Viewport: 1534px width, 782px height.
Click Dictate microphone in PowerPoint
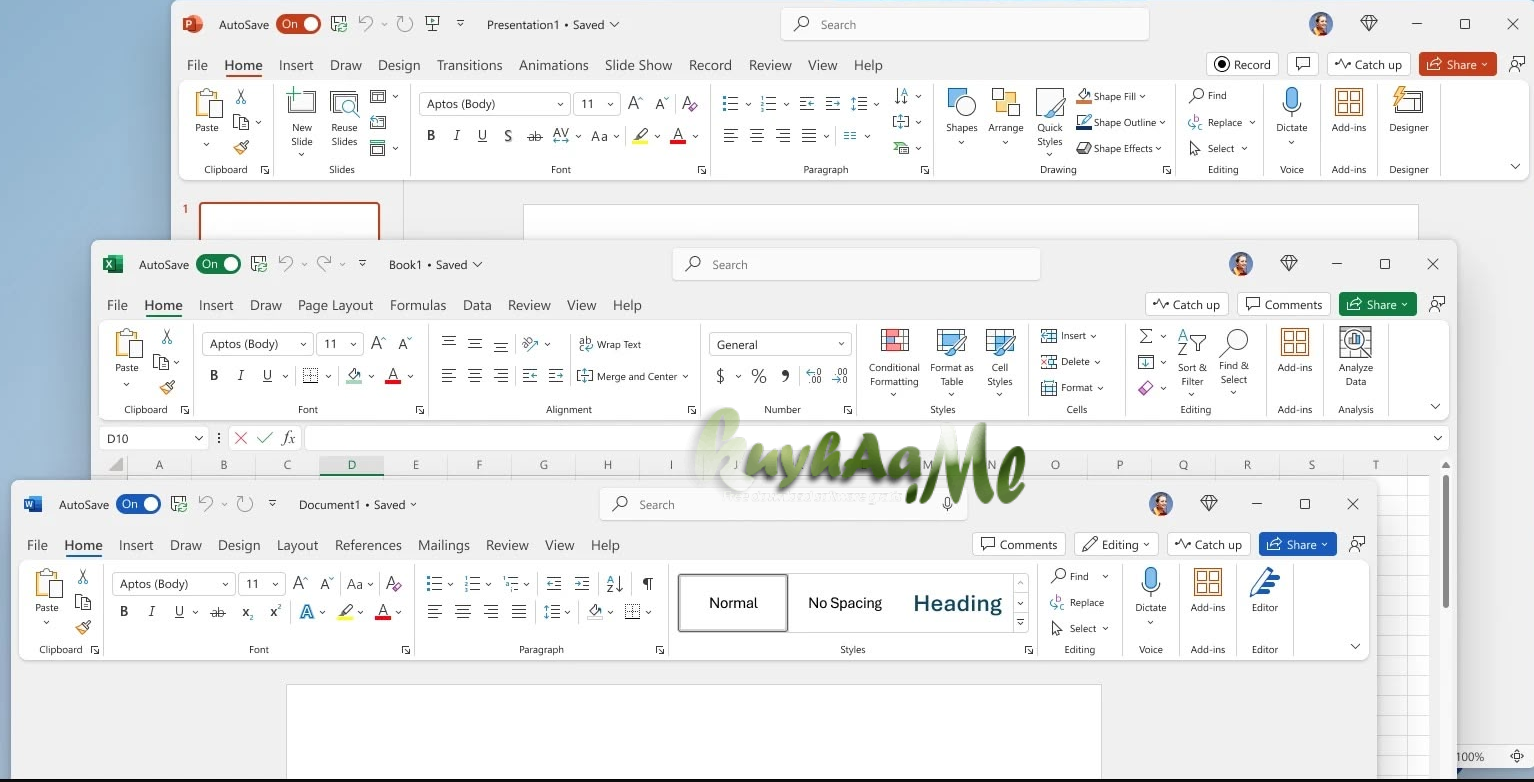coord(1292,101)
